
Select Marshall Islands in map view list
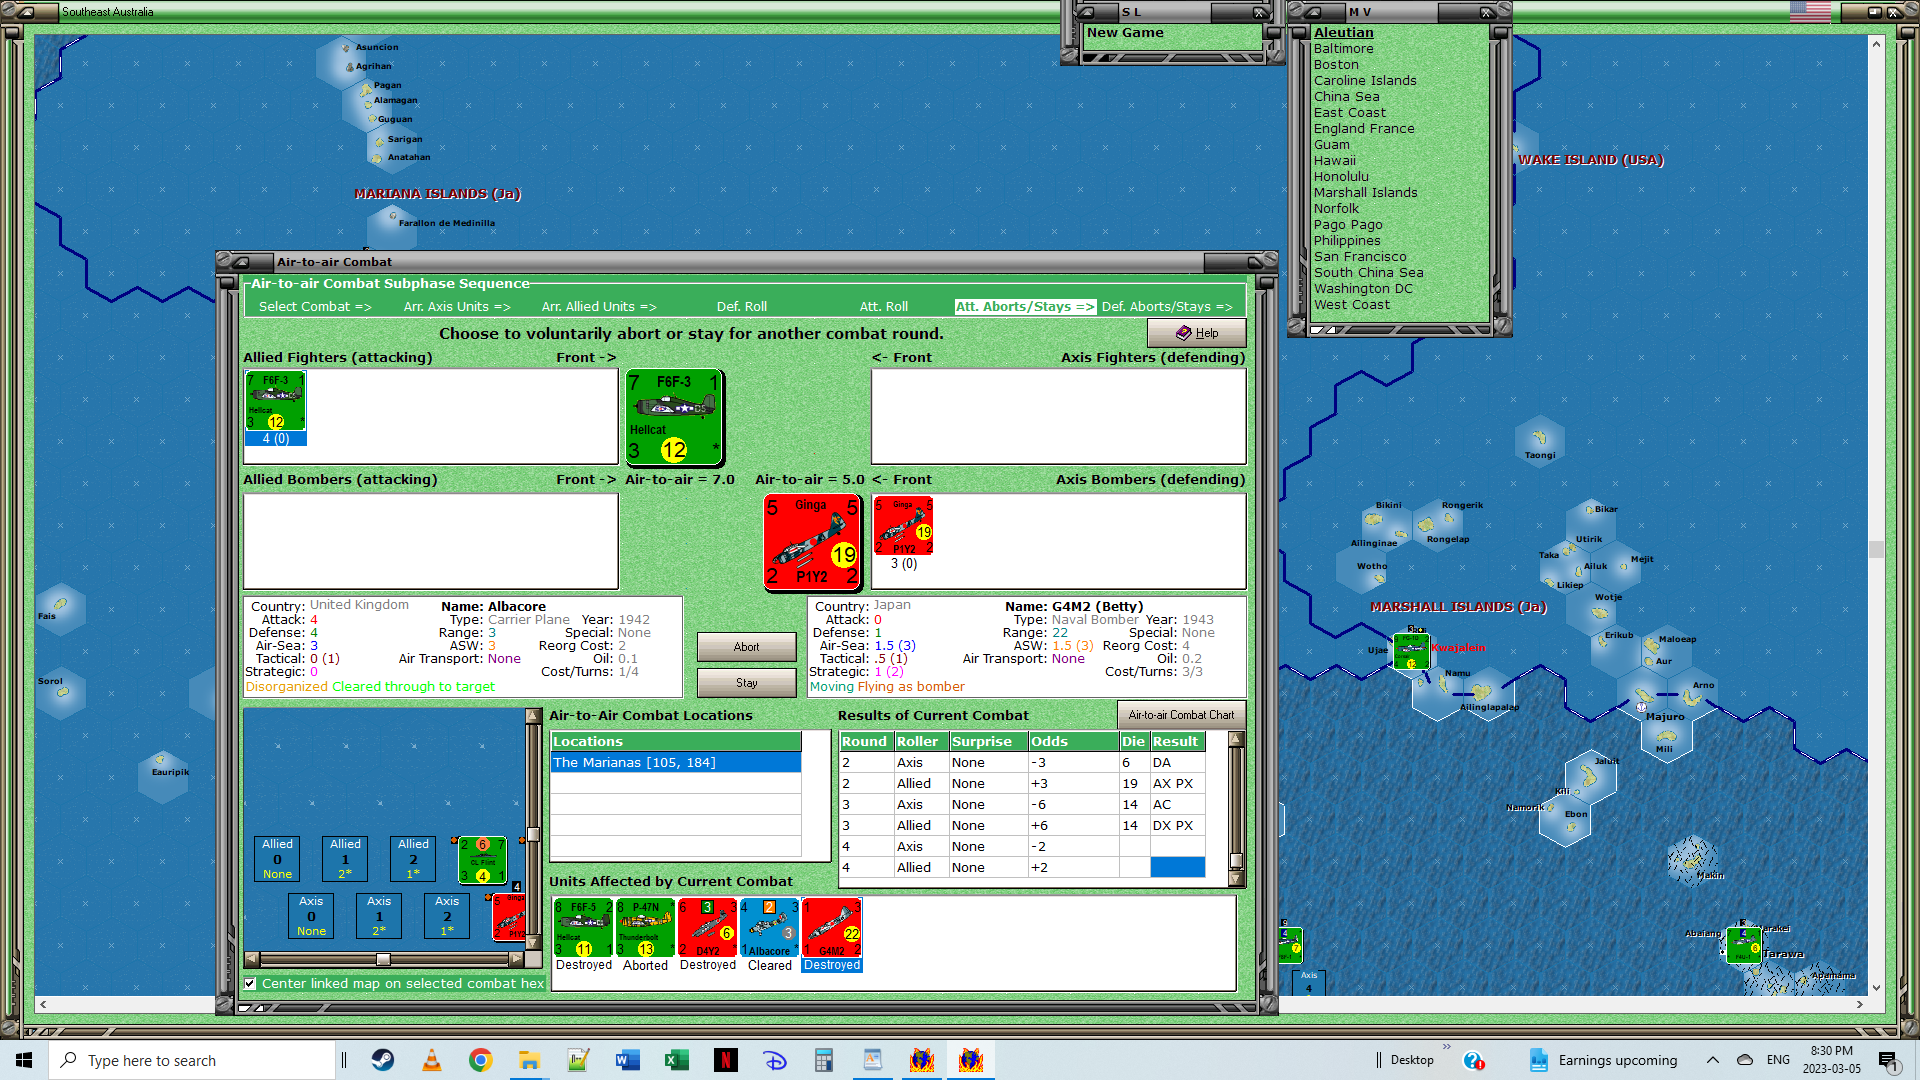coord(1365,193)
